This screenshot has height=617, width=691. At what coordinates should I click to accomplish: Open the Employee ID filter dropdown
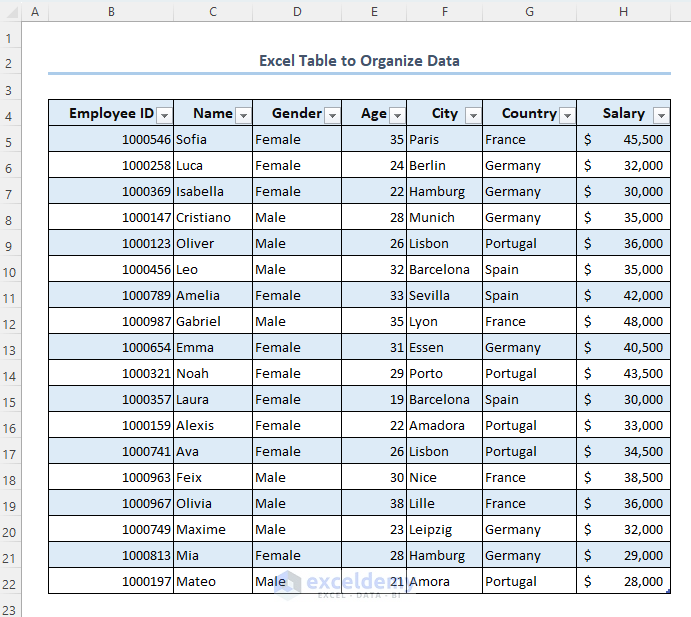pyautogui.click(x=164, y=115)
